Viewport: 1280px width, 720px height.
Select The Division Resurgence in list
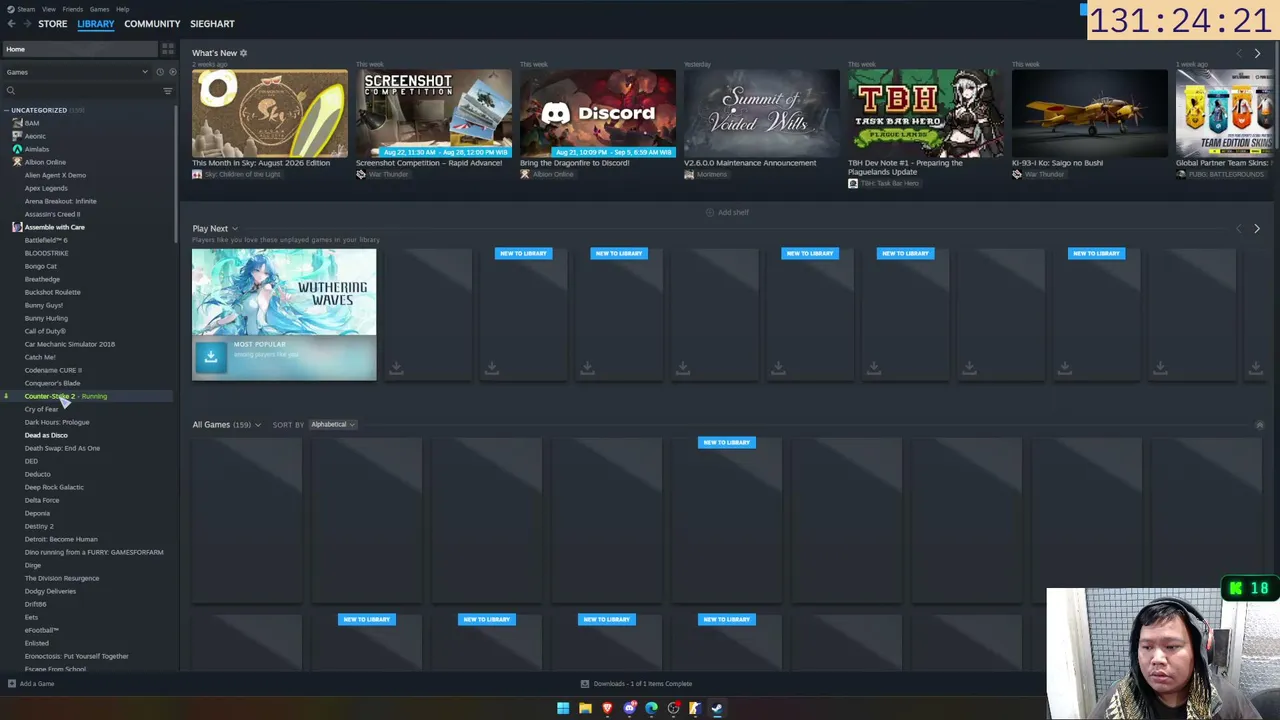point(62,578)
